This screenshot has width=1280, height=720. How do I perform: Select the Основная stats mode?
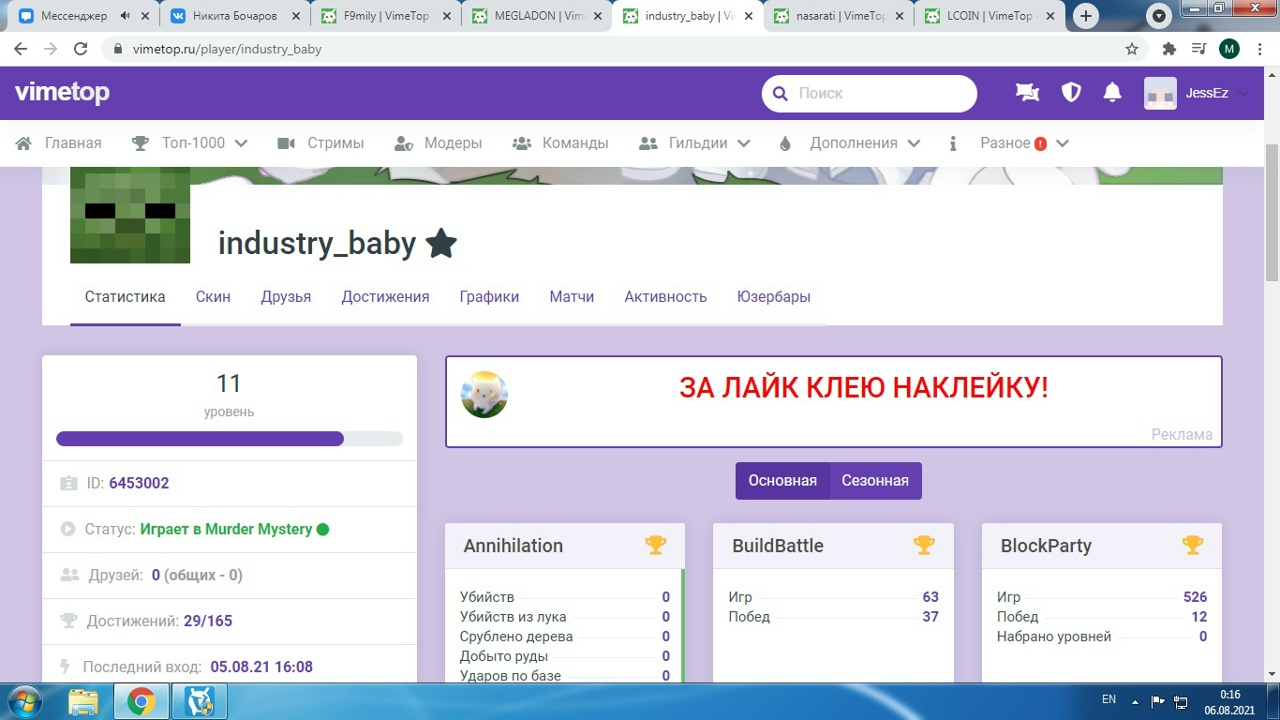pyautogui.click(x=782, y=481)
